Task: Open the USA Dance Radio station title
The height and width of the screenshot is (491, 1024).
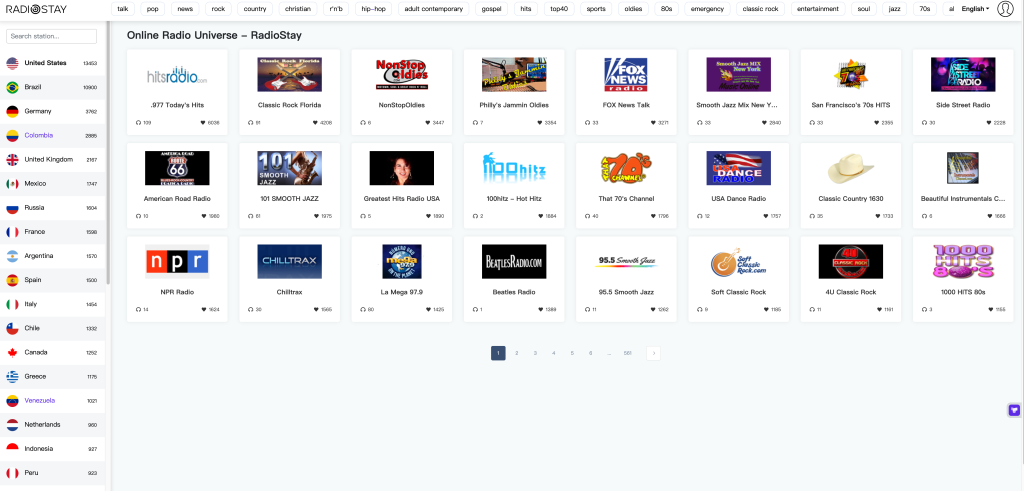Action: tap(738, 198)
